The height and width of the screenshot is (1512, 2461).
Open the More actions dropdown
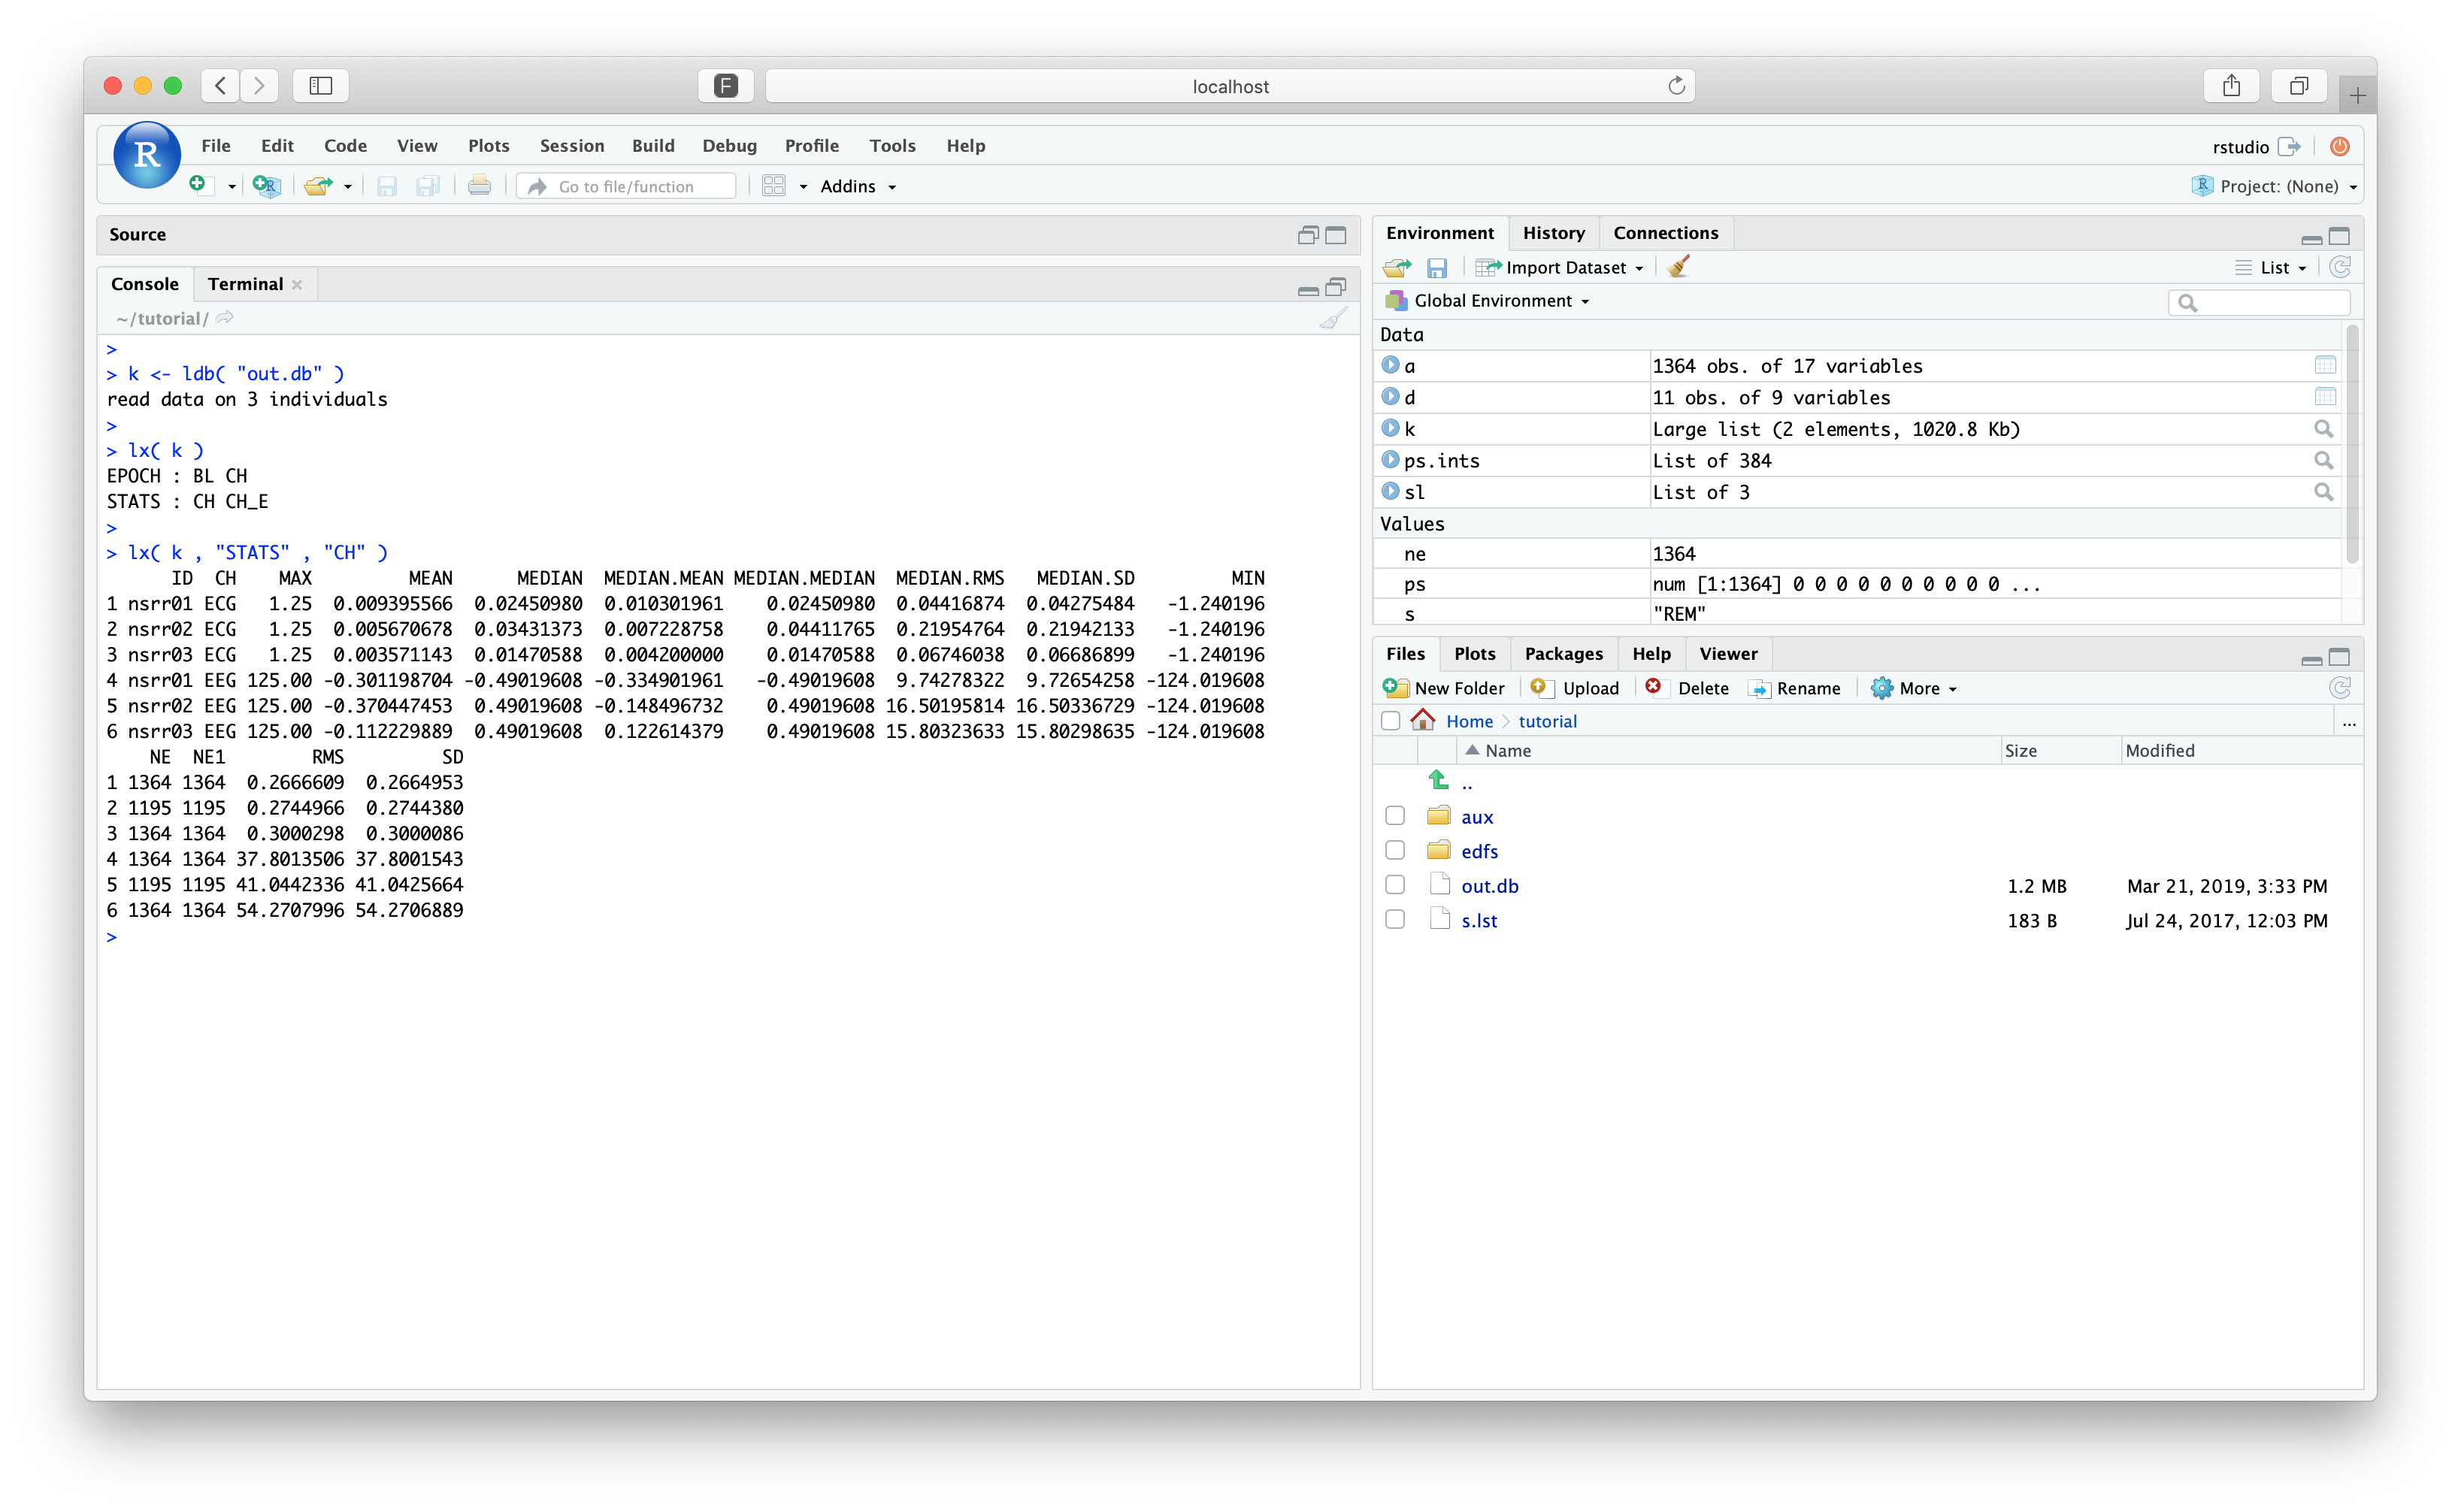coord(1915,688)
